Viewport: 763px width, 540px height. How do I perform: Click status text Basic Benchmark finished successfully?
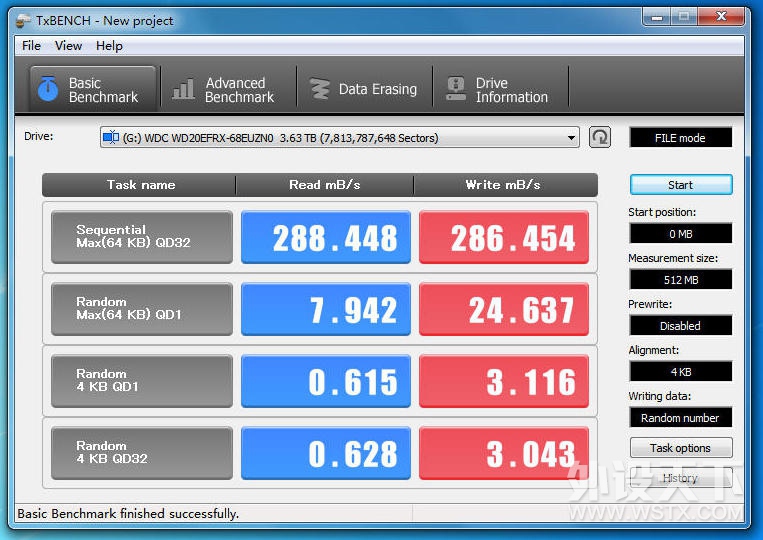[128, 514]
